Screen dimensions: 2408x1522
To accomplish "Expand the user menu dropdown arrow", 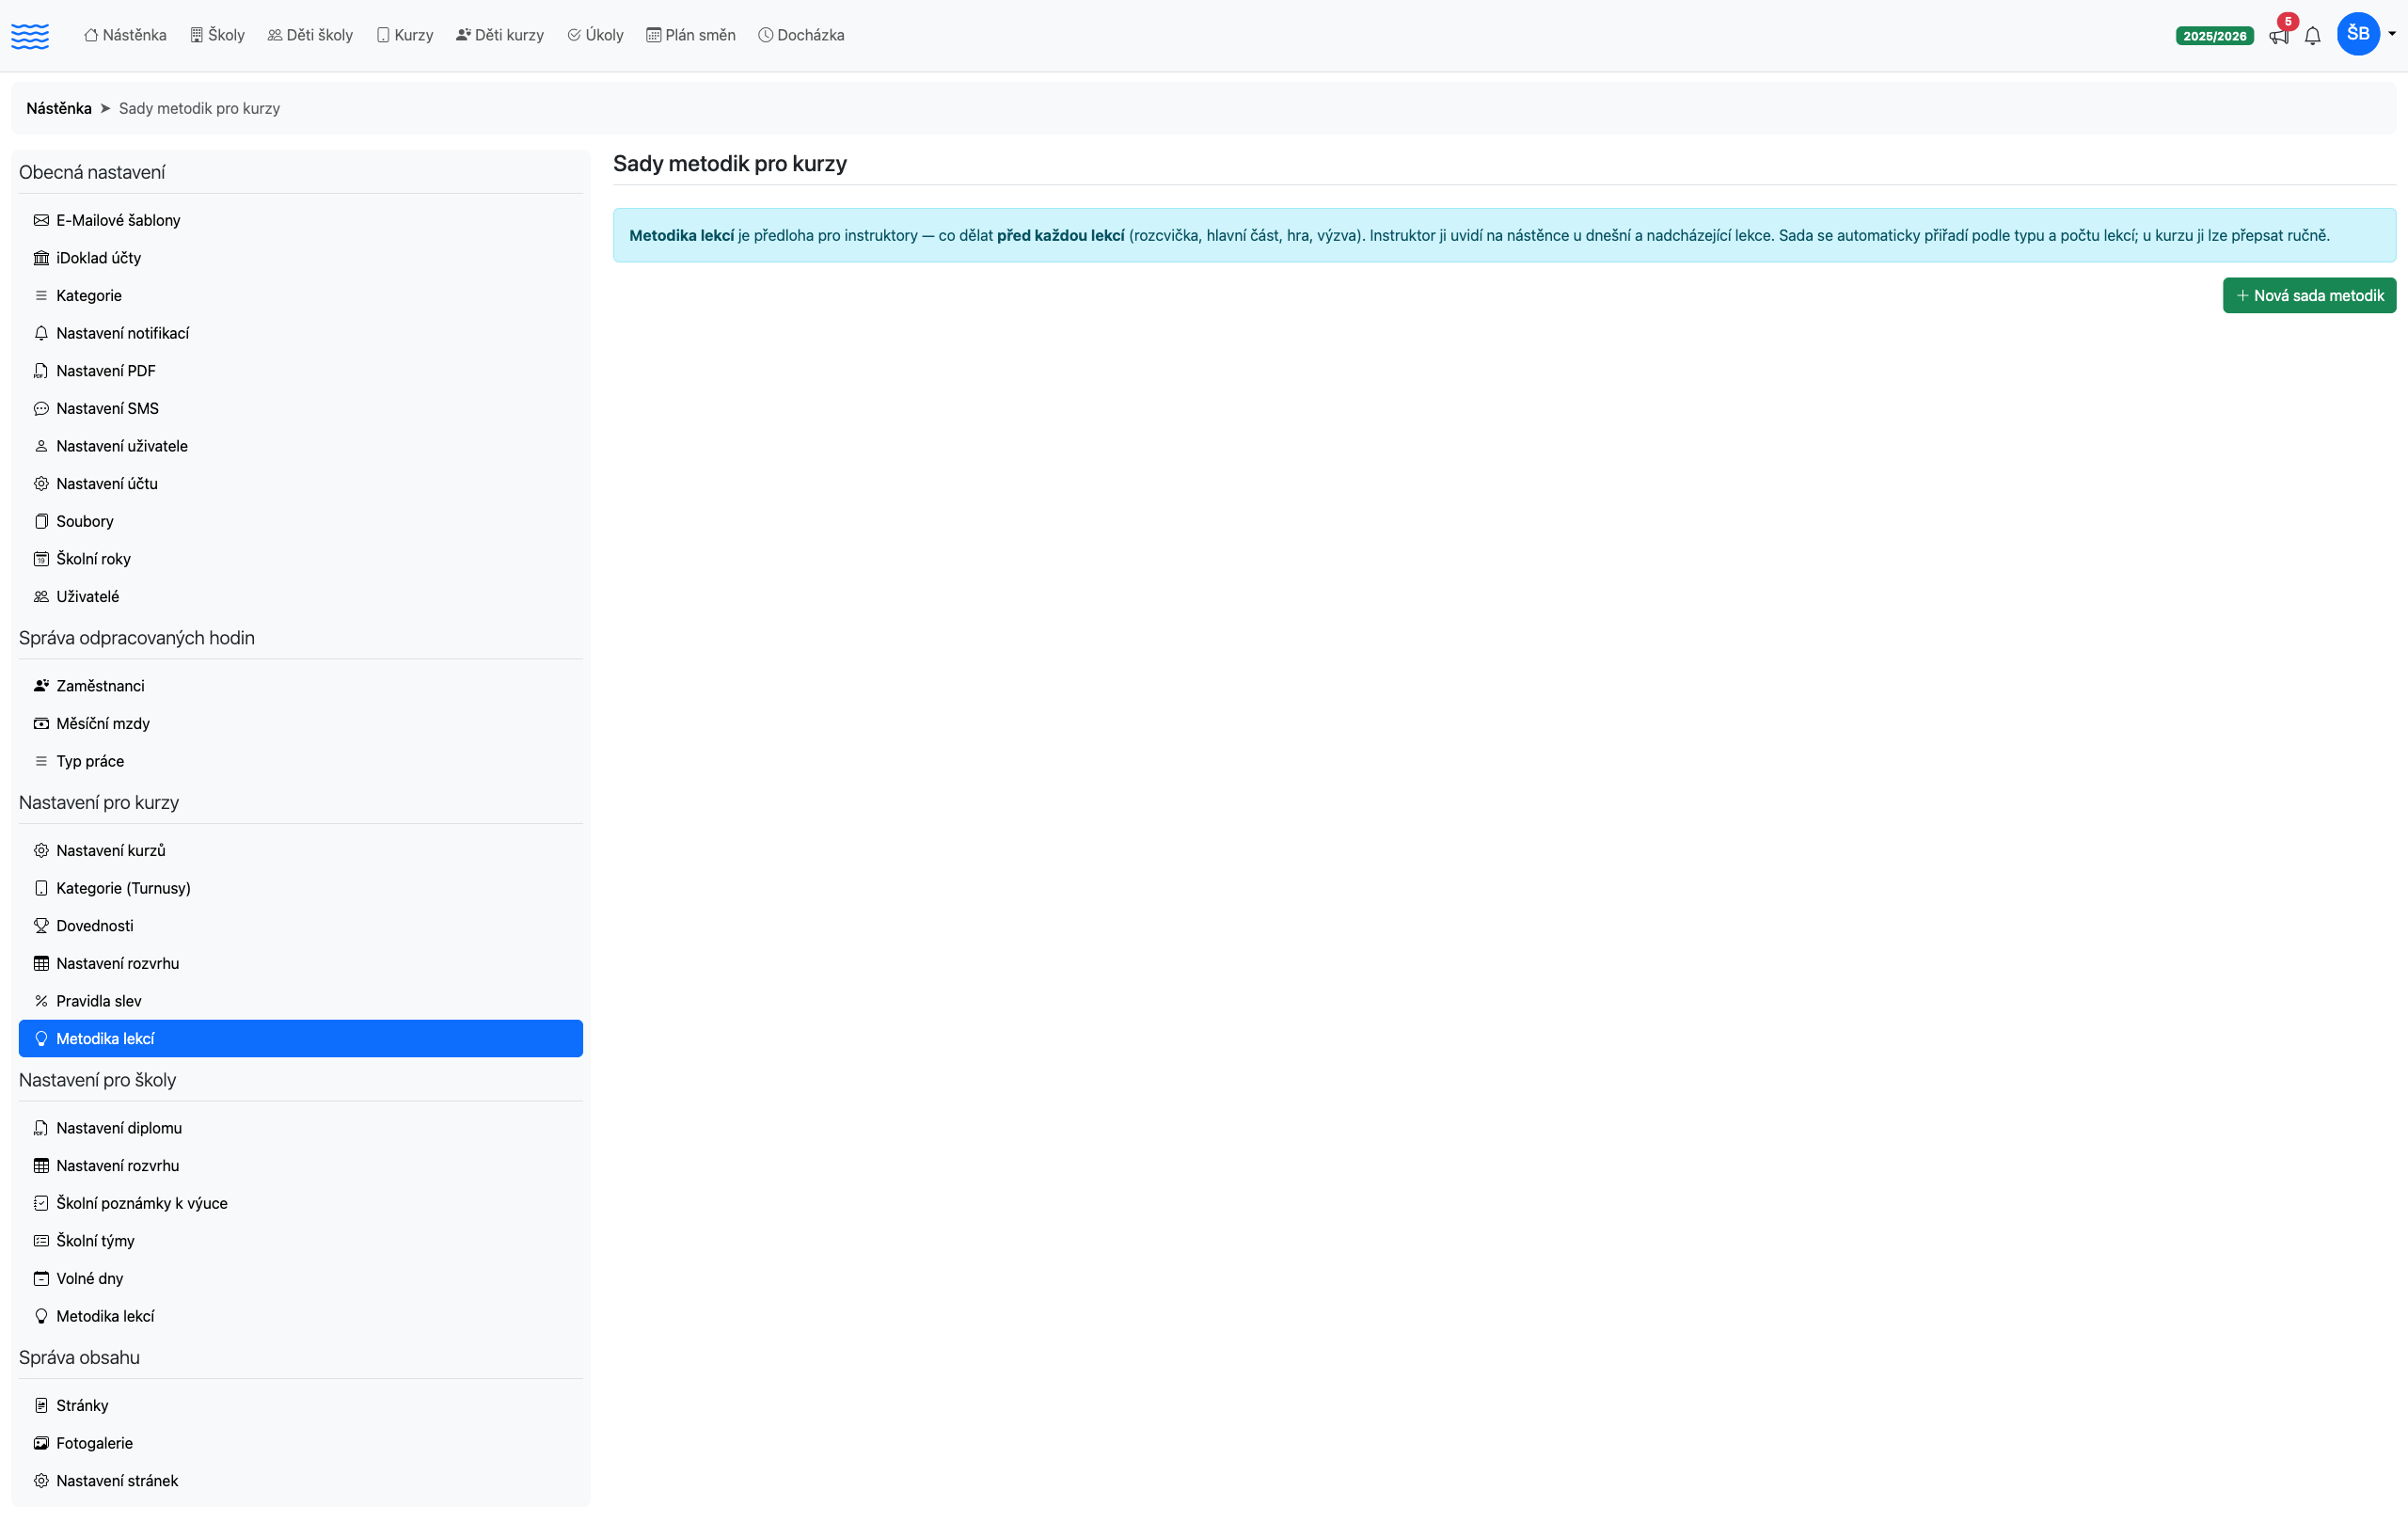I will (x=2392, y=34).
